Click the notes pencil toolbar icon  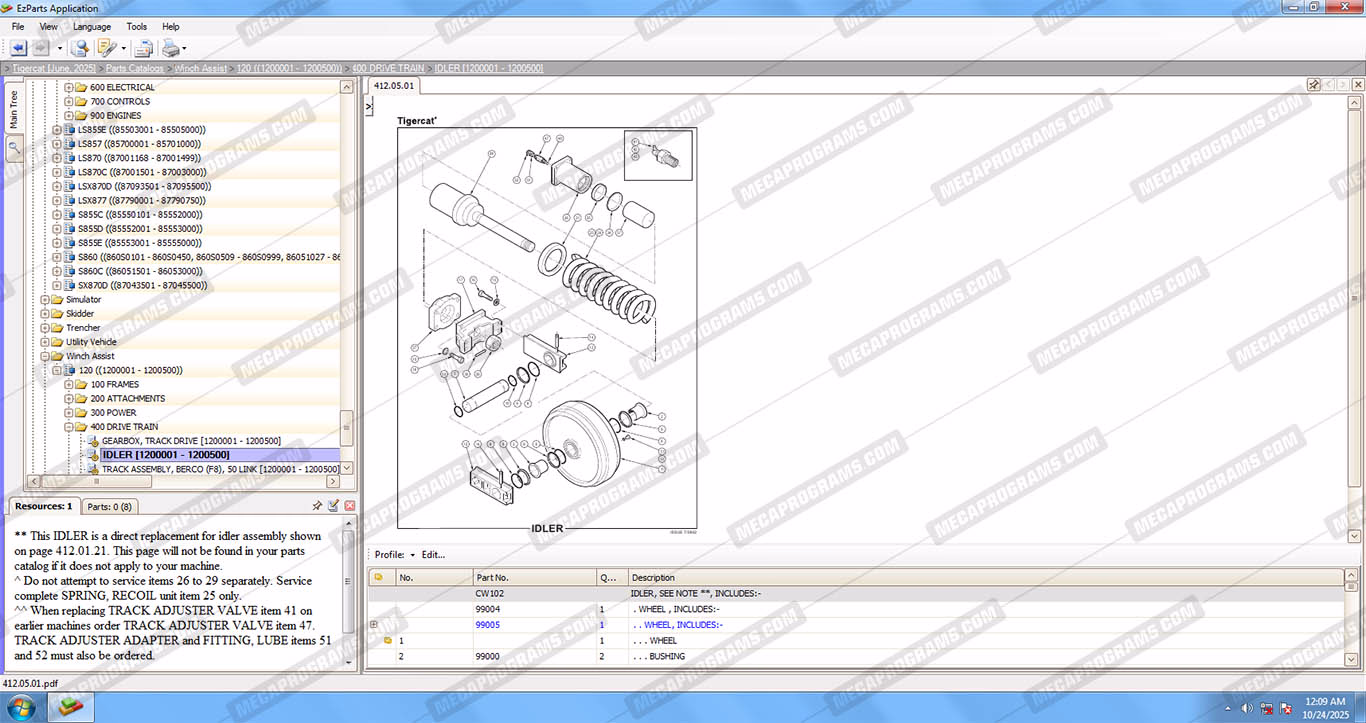tap(107, 48)
